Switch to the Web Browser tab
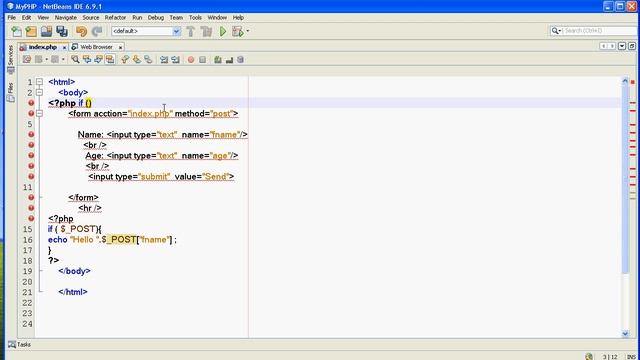This screenshot has width=640, height=360. 96,47
